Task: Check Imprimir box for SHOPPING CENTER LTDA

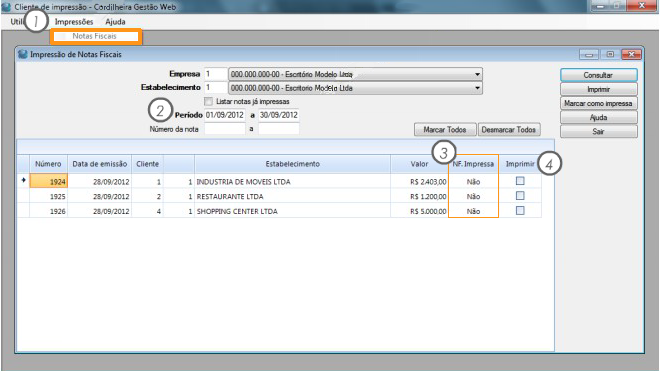Action: 520,211
